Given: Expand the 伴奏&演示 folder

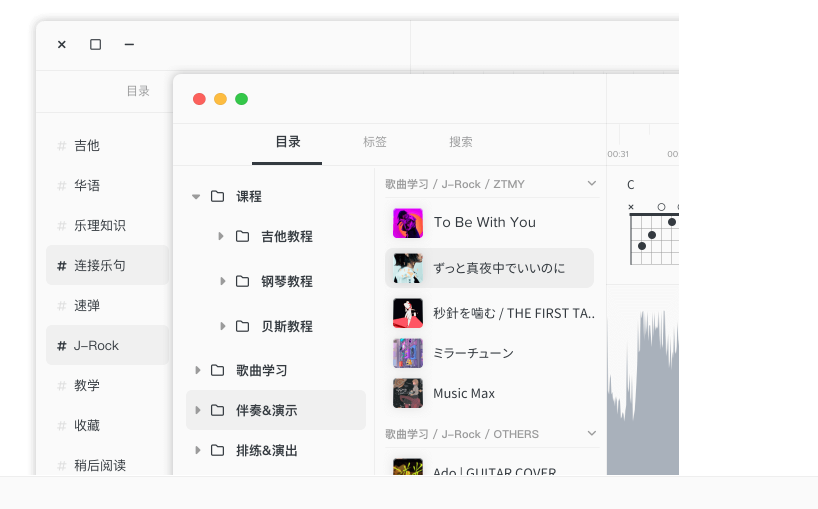Looking at the screenshot, I should click(197, 410).
